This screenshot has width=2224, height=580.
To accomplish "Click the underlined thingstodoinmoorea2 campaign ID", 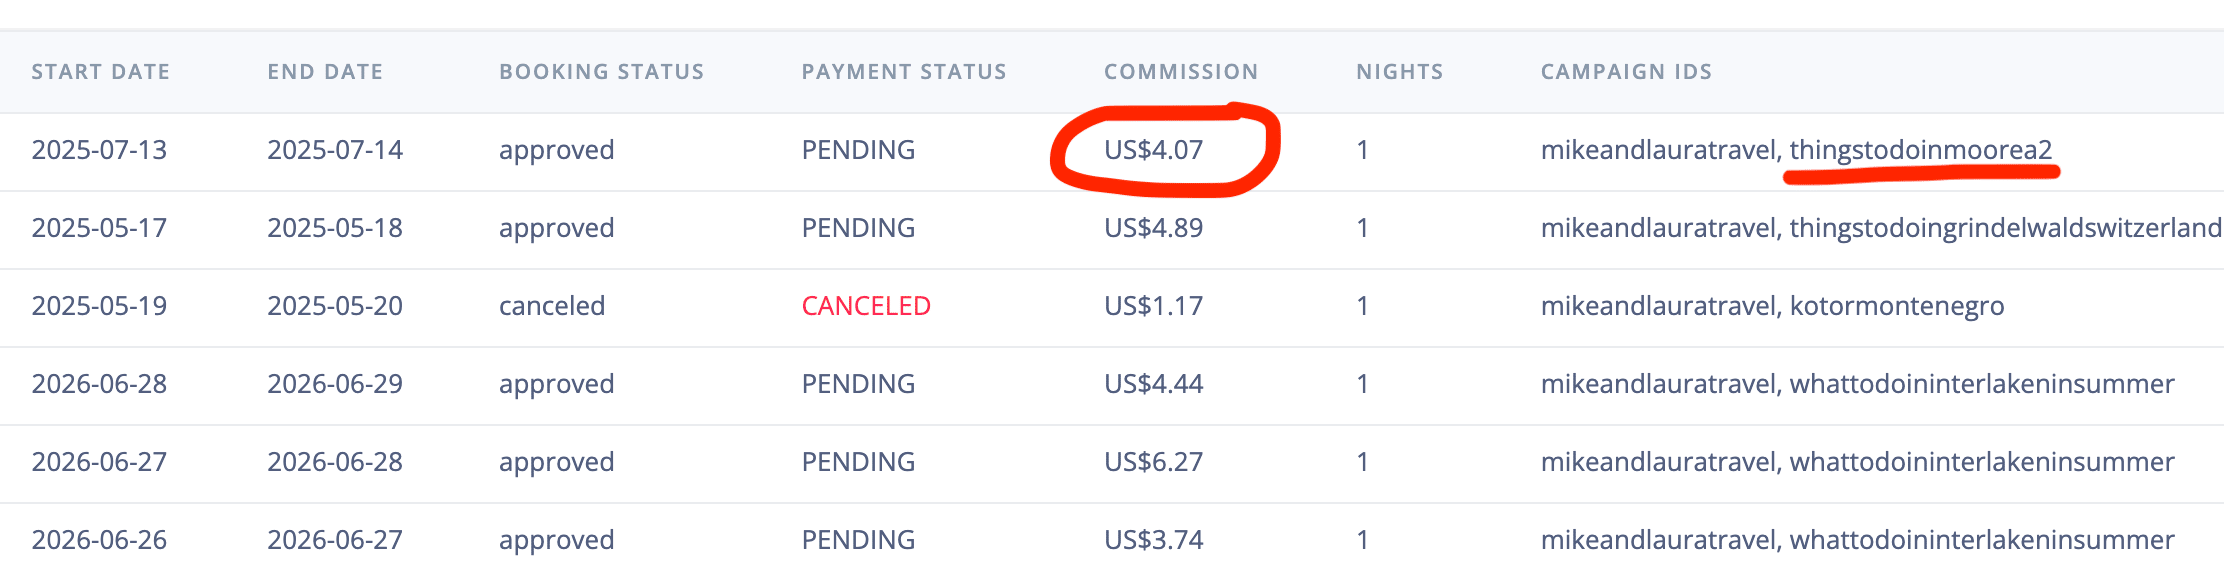I will (x=1920, y=150).
